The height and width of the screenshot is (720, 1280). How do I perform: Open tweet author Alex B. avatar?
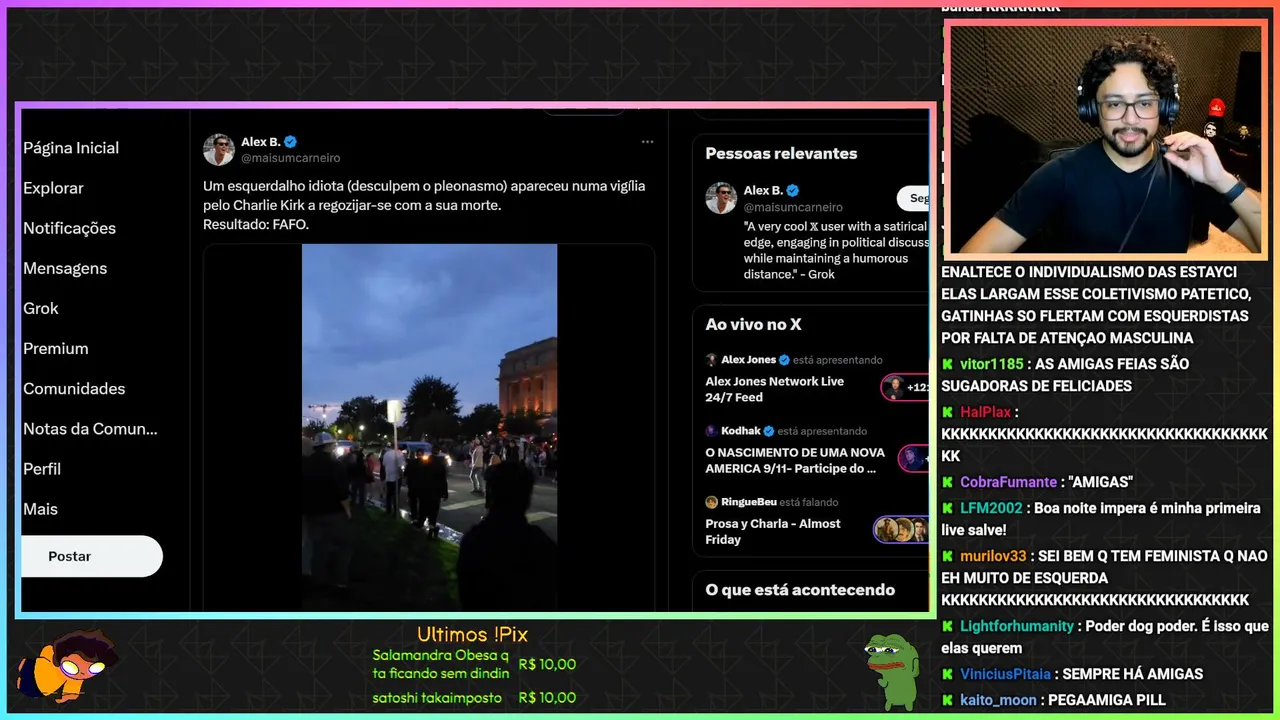tap(219, 150)
